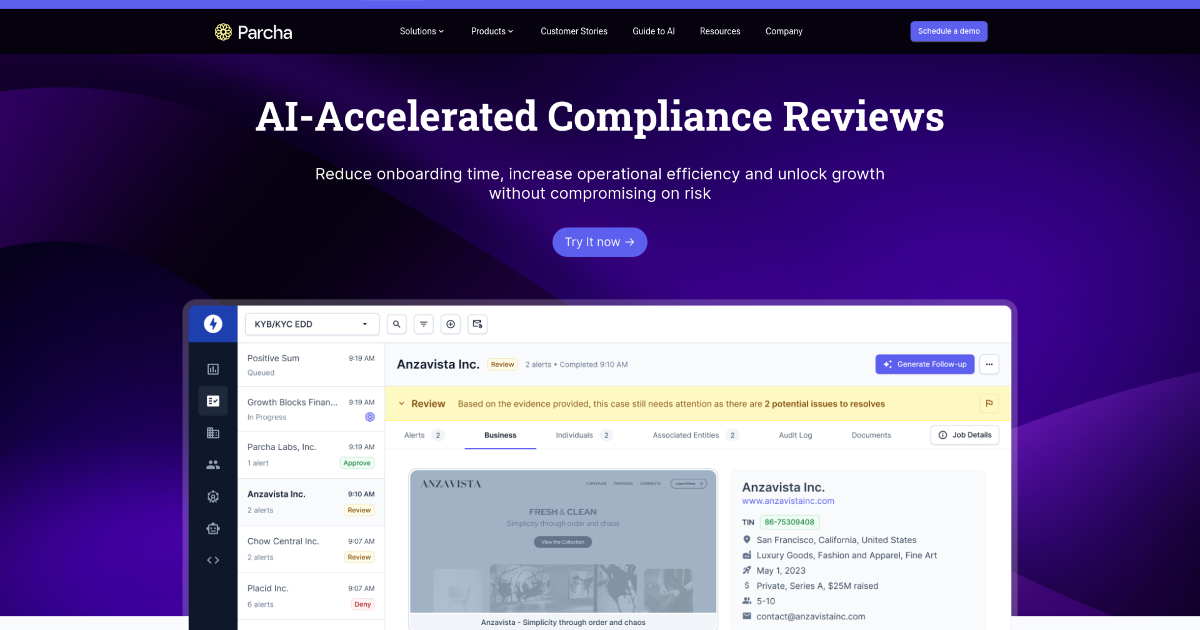Open the Products dropdown in navigation
1200x630 pixels.
pyautogui.click(x=492, y=31)
